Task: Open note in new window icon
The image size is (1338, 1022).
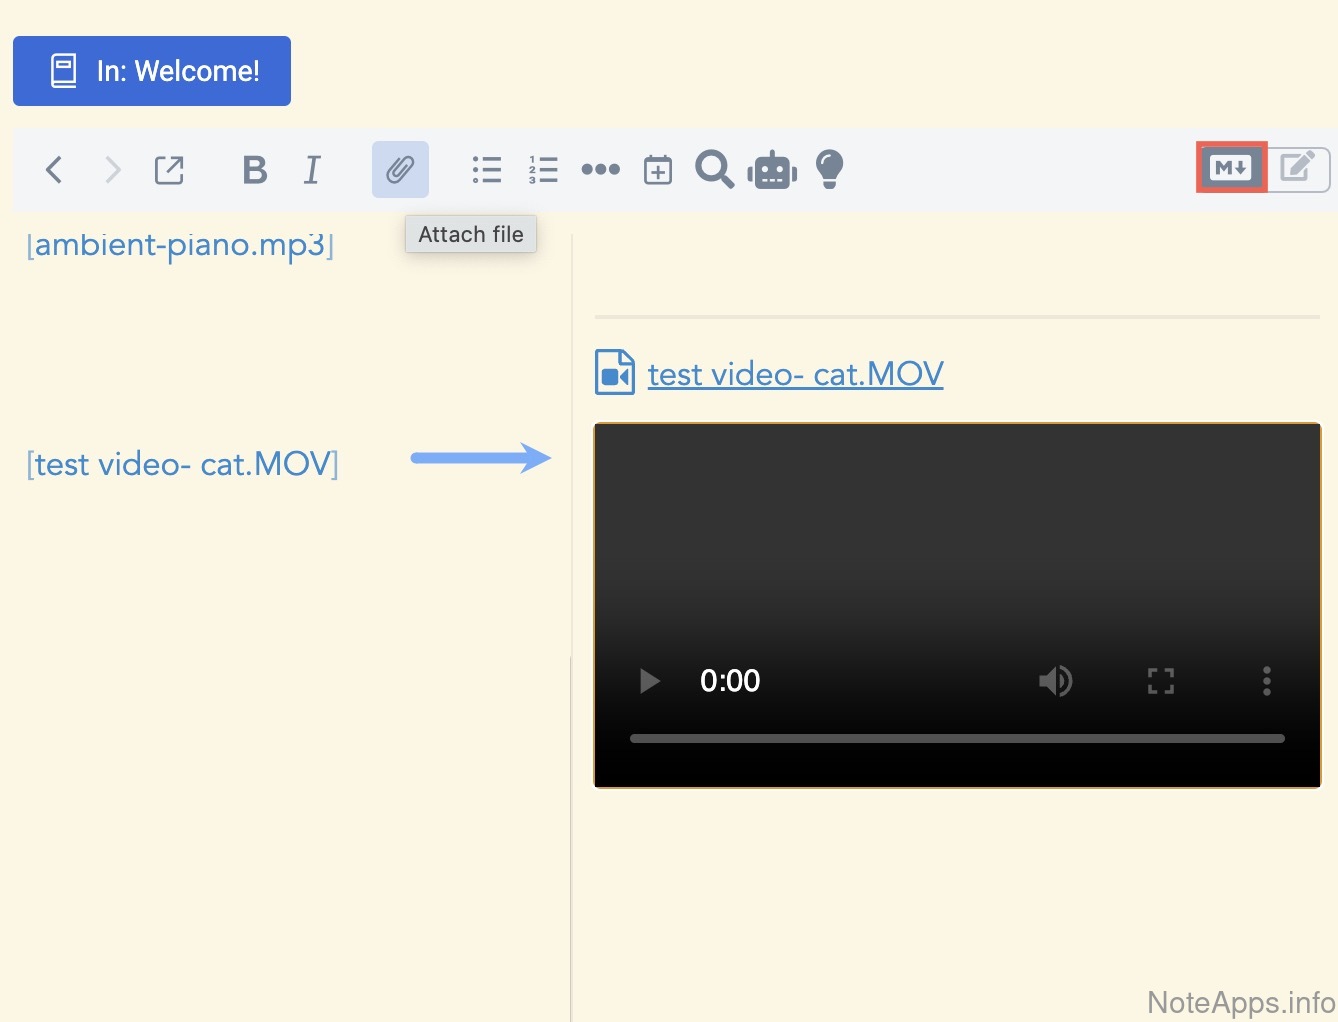Action: [169, 170]
